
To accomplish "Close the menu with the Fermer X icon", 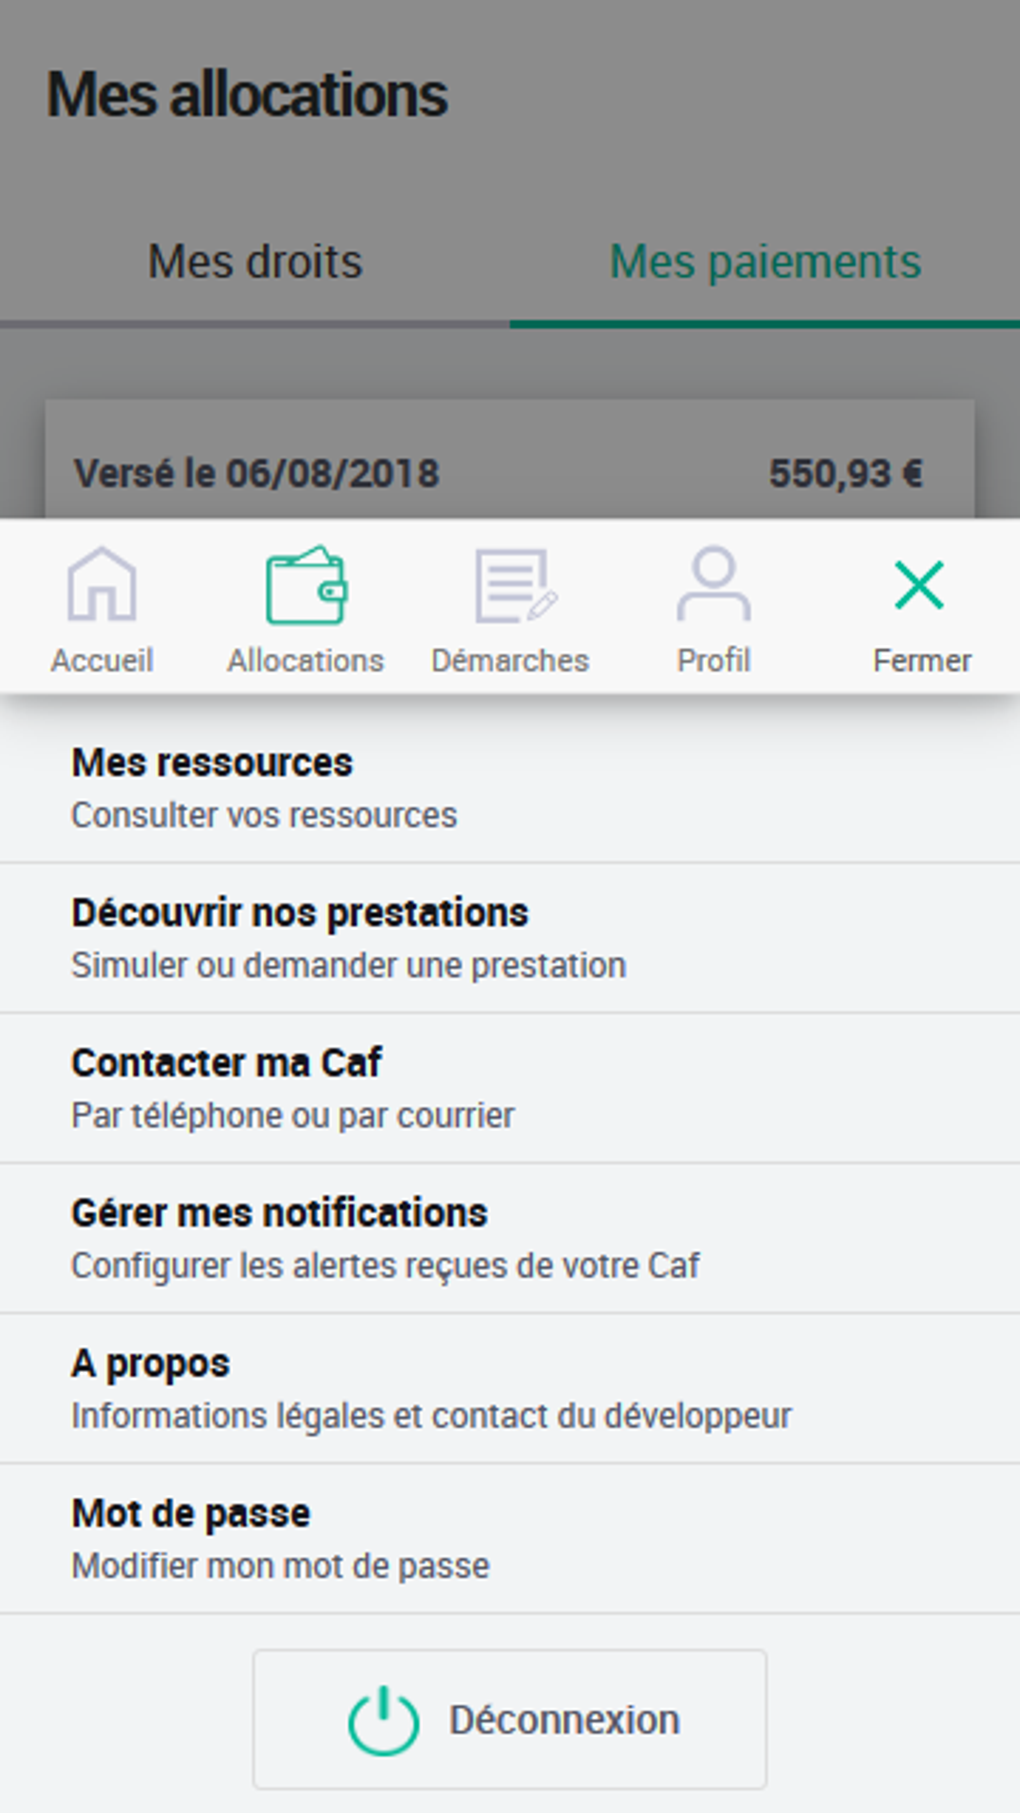I will pos(920,585).
